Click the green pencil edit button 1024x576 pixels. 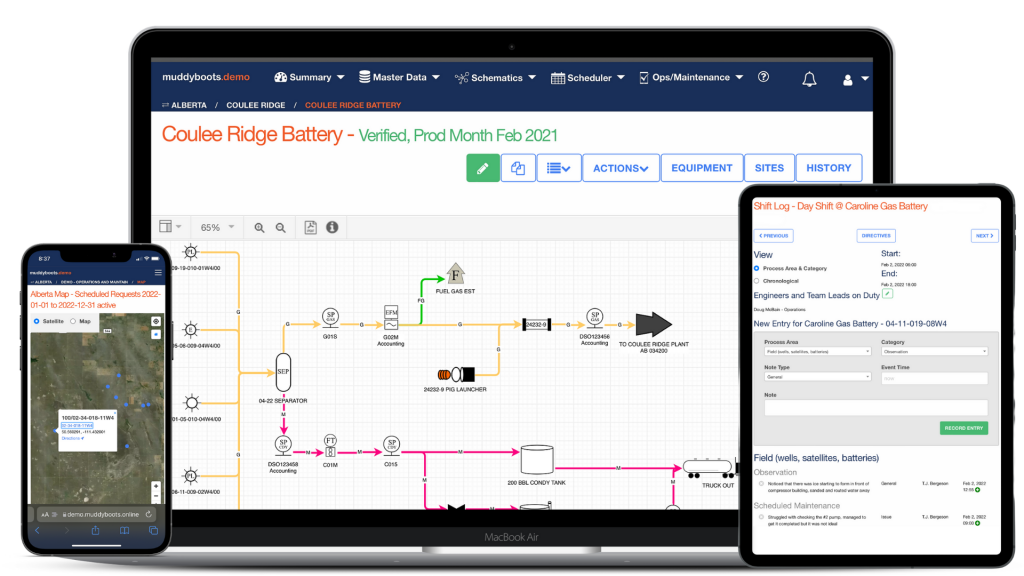(x=483, y=168)
